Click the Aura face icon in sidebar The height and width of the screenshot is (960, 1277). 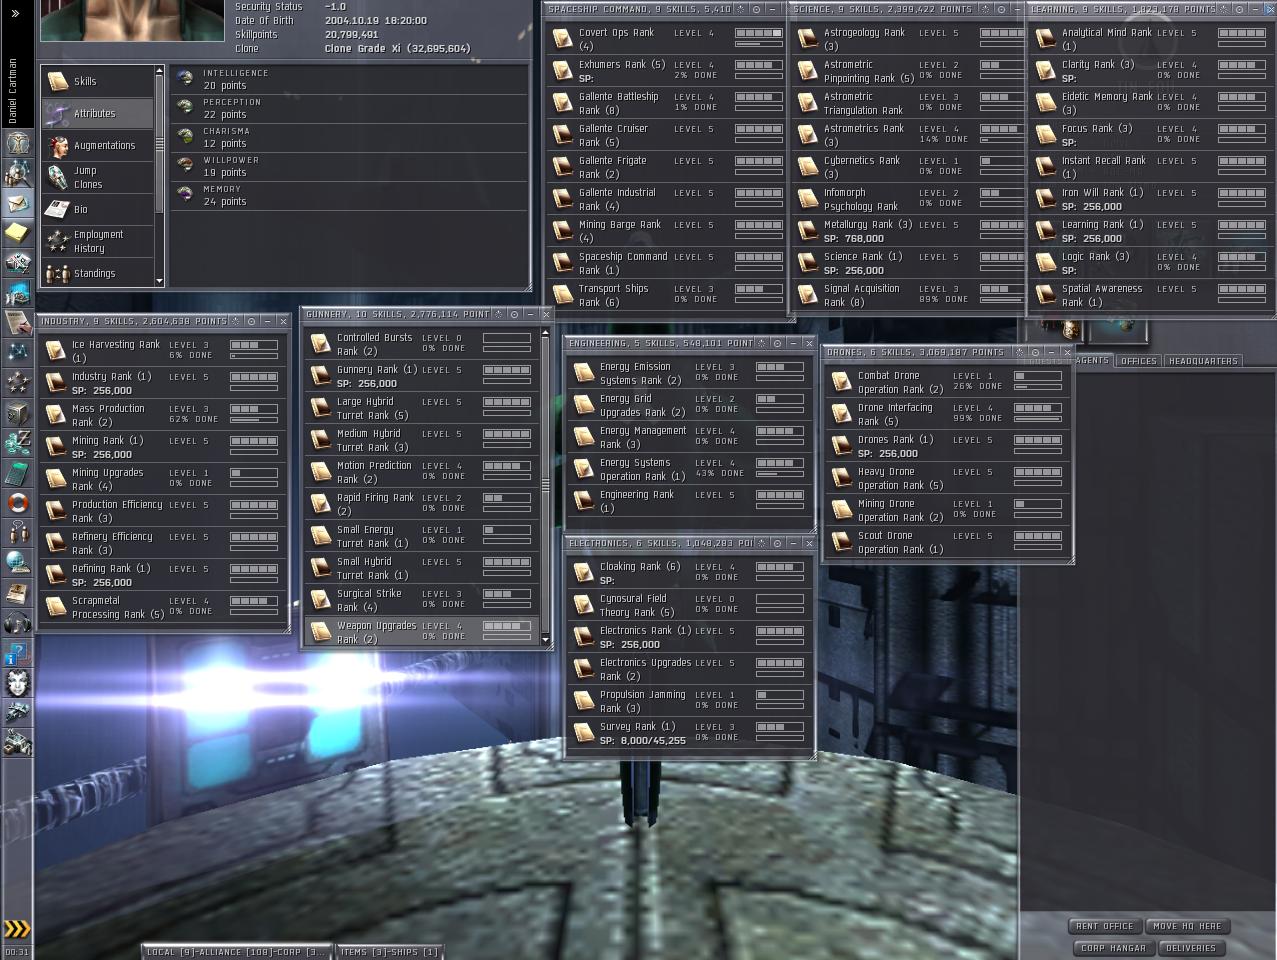coord(17,684)
